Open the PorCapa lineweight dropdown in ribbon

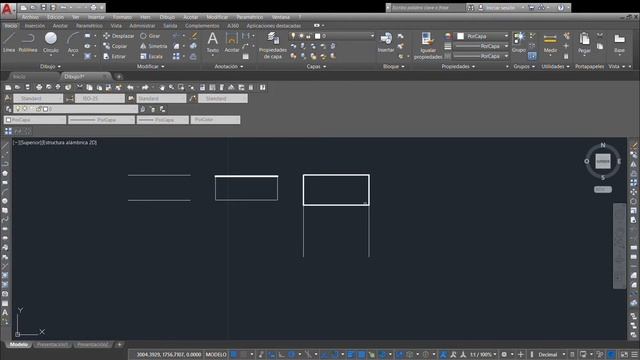coord(482,46)
